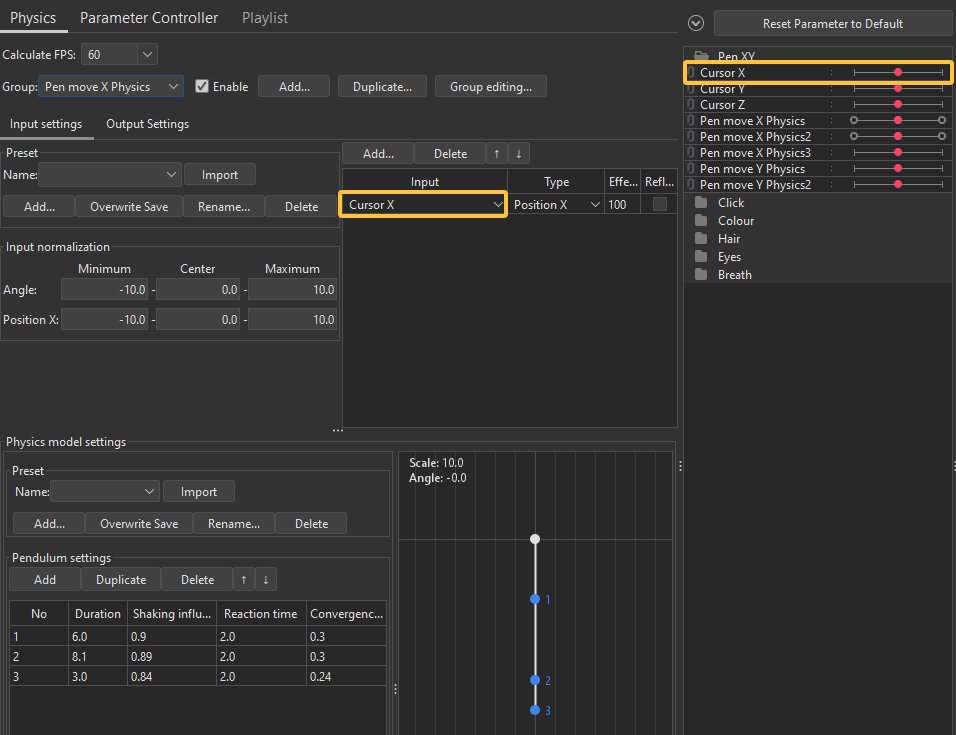The image size is (956, 735).
Task: Open the Eyes parameter folder
Action: coord(729,257)
